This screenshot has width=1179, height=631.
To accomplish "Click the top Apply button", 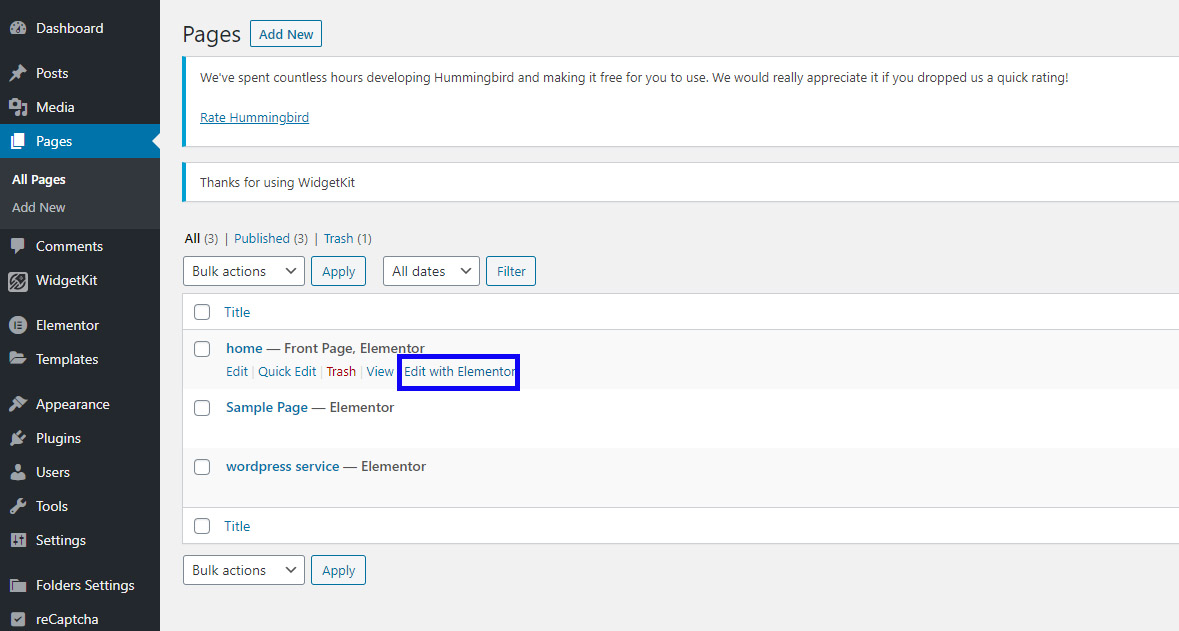I will (x=338, y=272).
